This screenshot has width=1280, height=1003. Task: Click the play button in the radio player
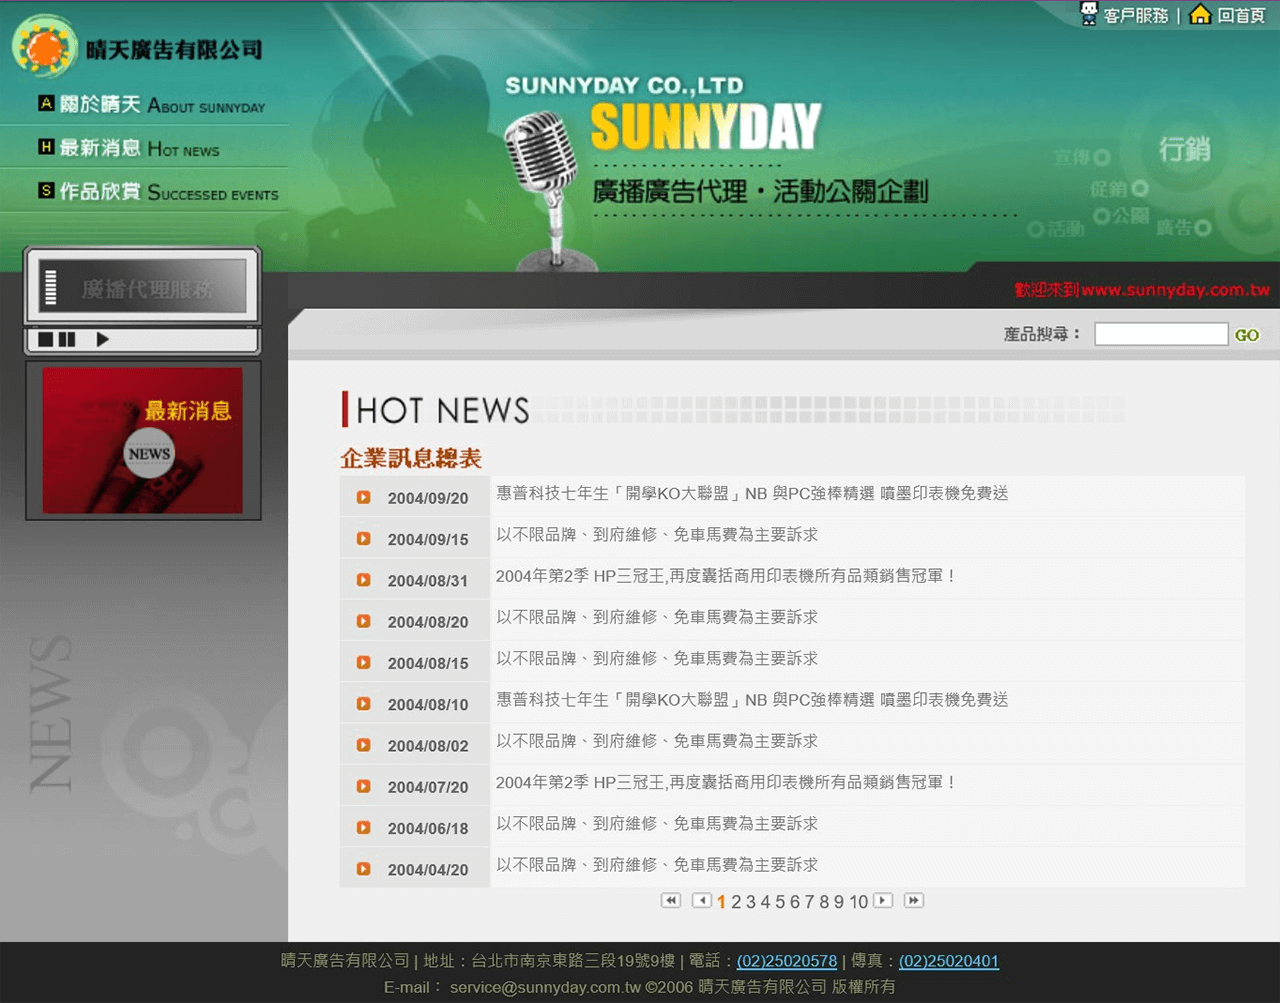102,340
